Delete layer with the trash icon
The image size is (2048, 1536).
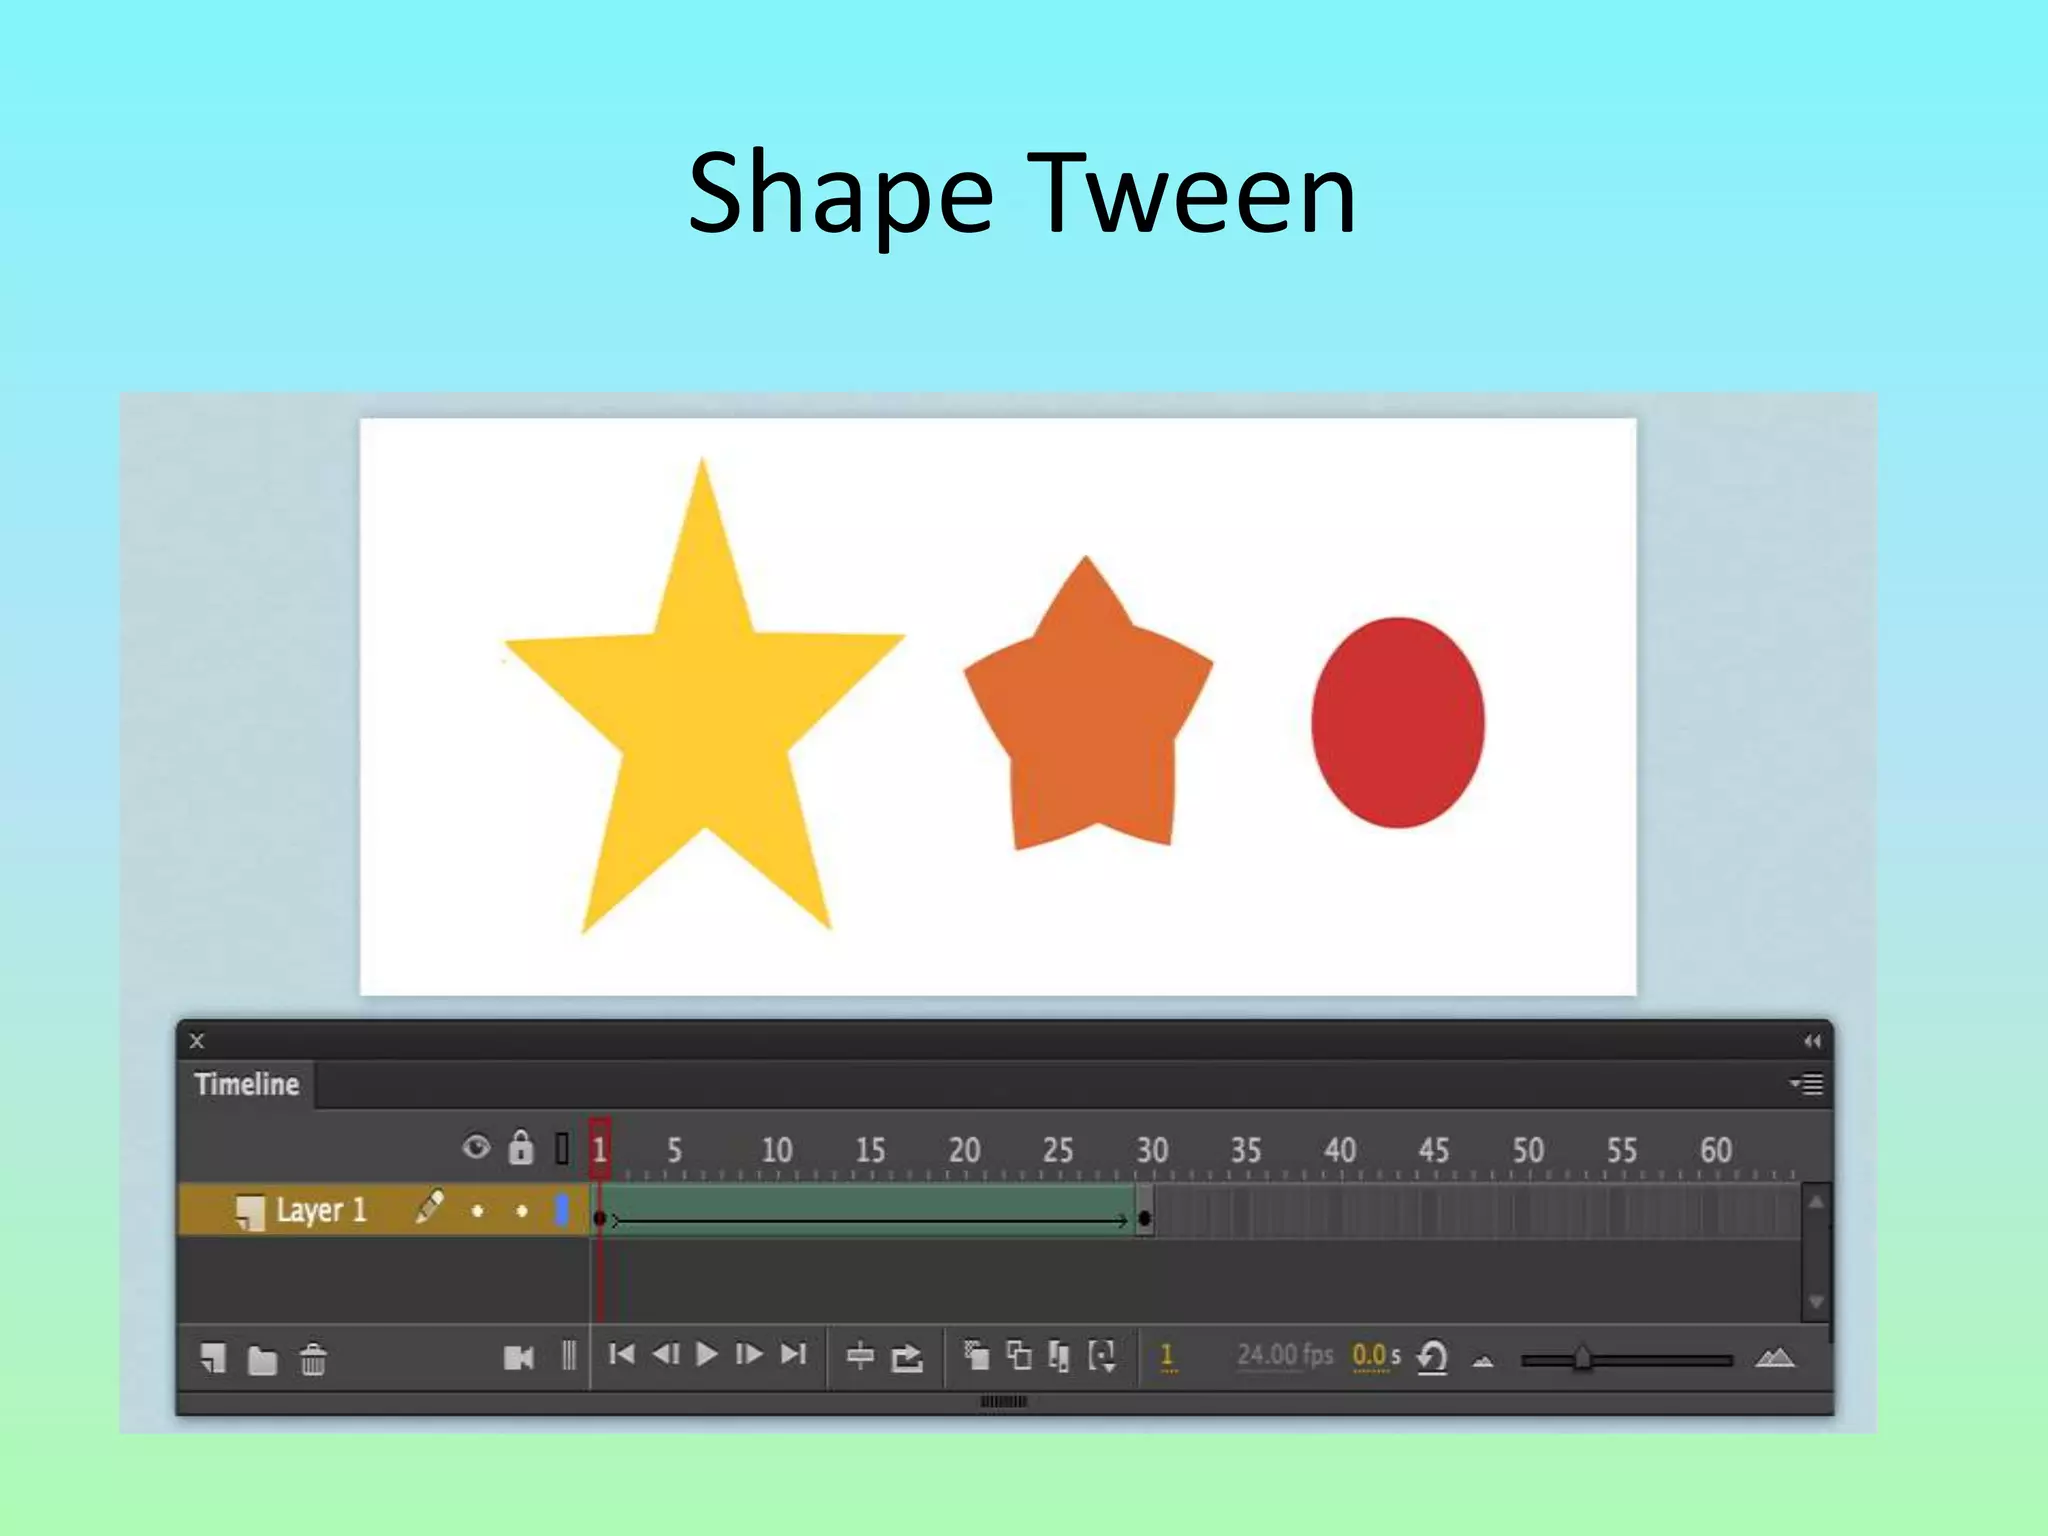(x=313, y=1360)
